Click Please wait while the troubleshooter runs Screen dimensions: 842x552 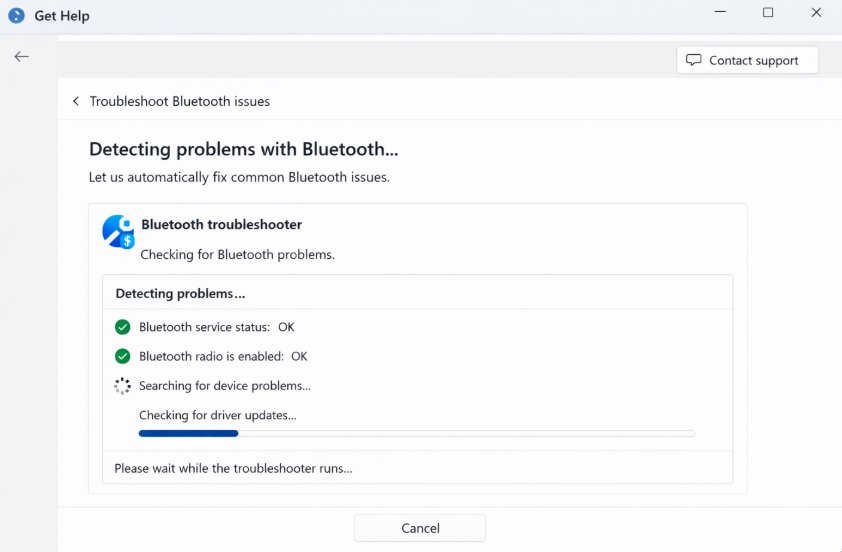point(234,468)
